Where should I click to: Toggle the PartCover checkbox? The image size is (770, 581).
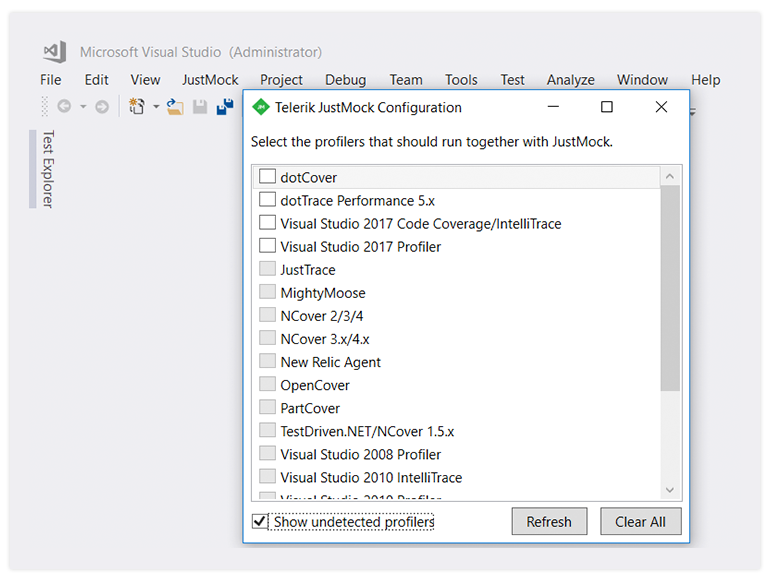point(267,407)
